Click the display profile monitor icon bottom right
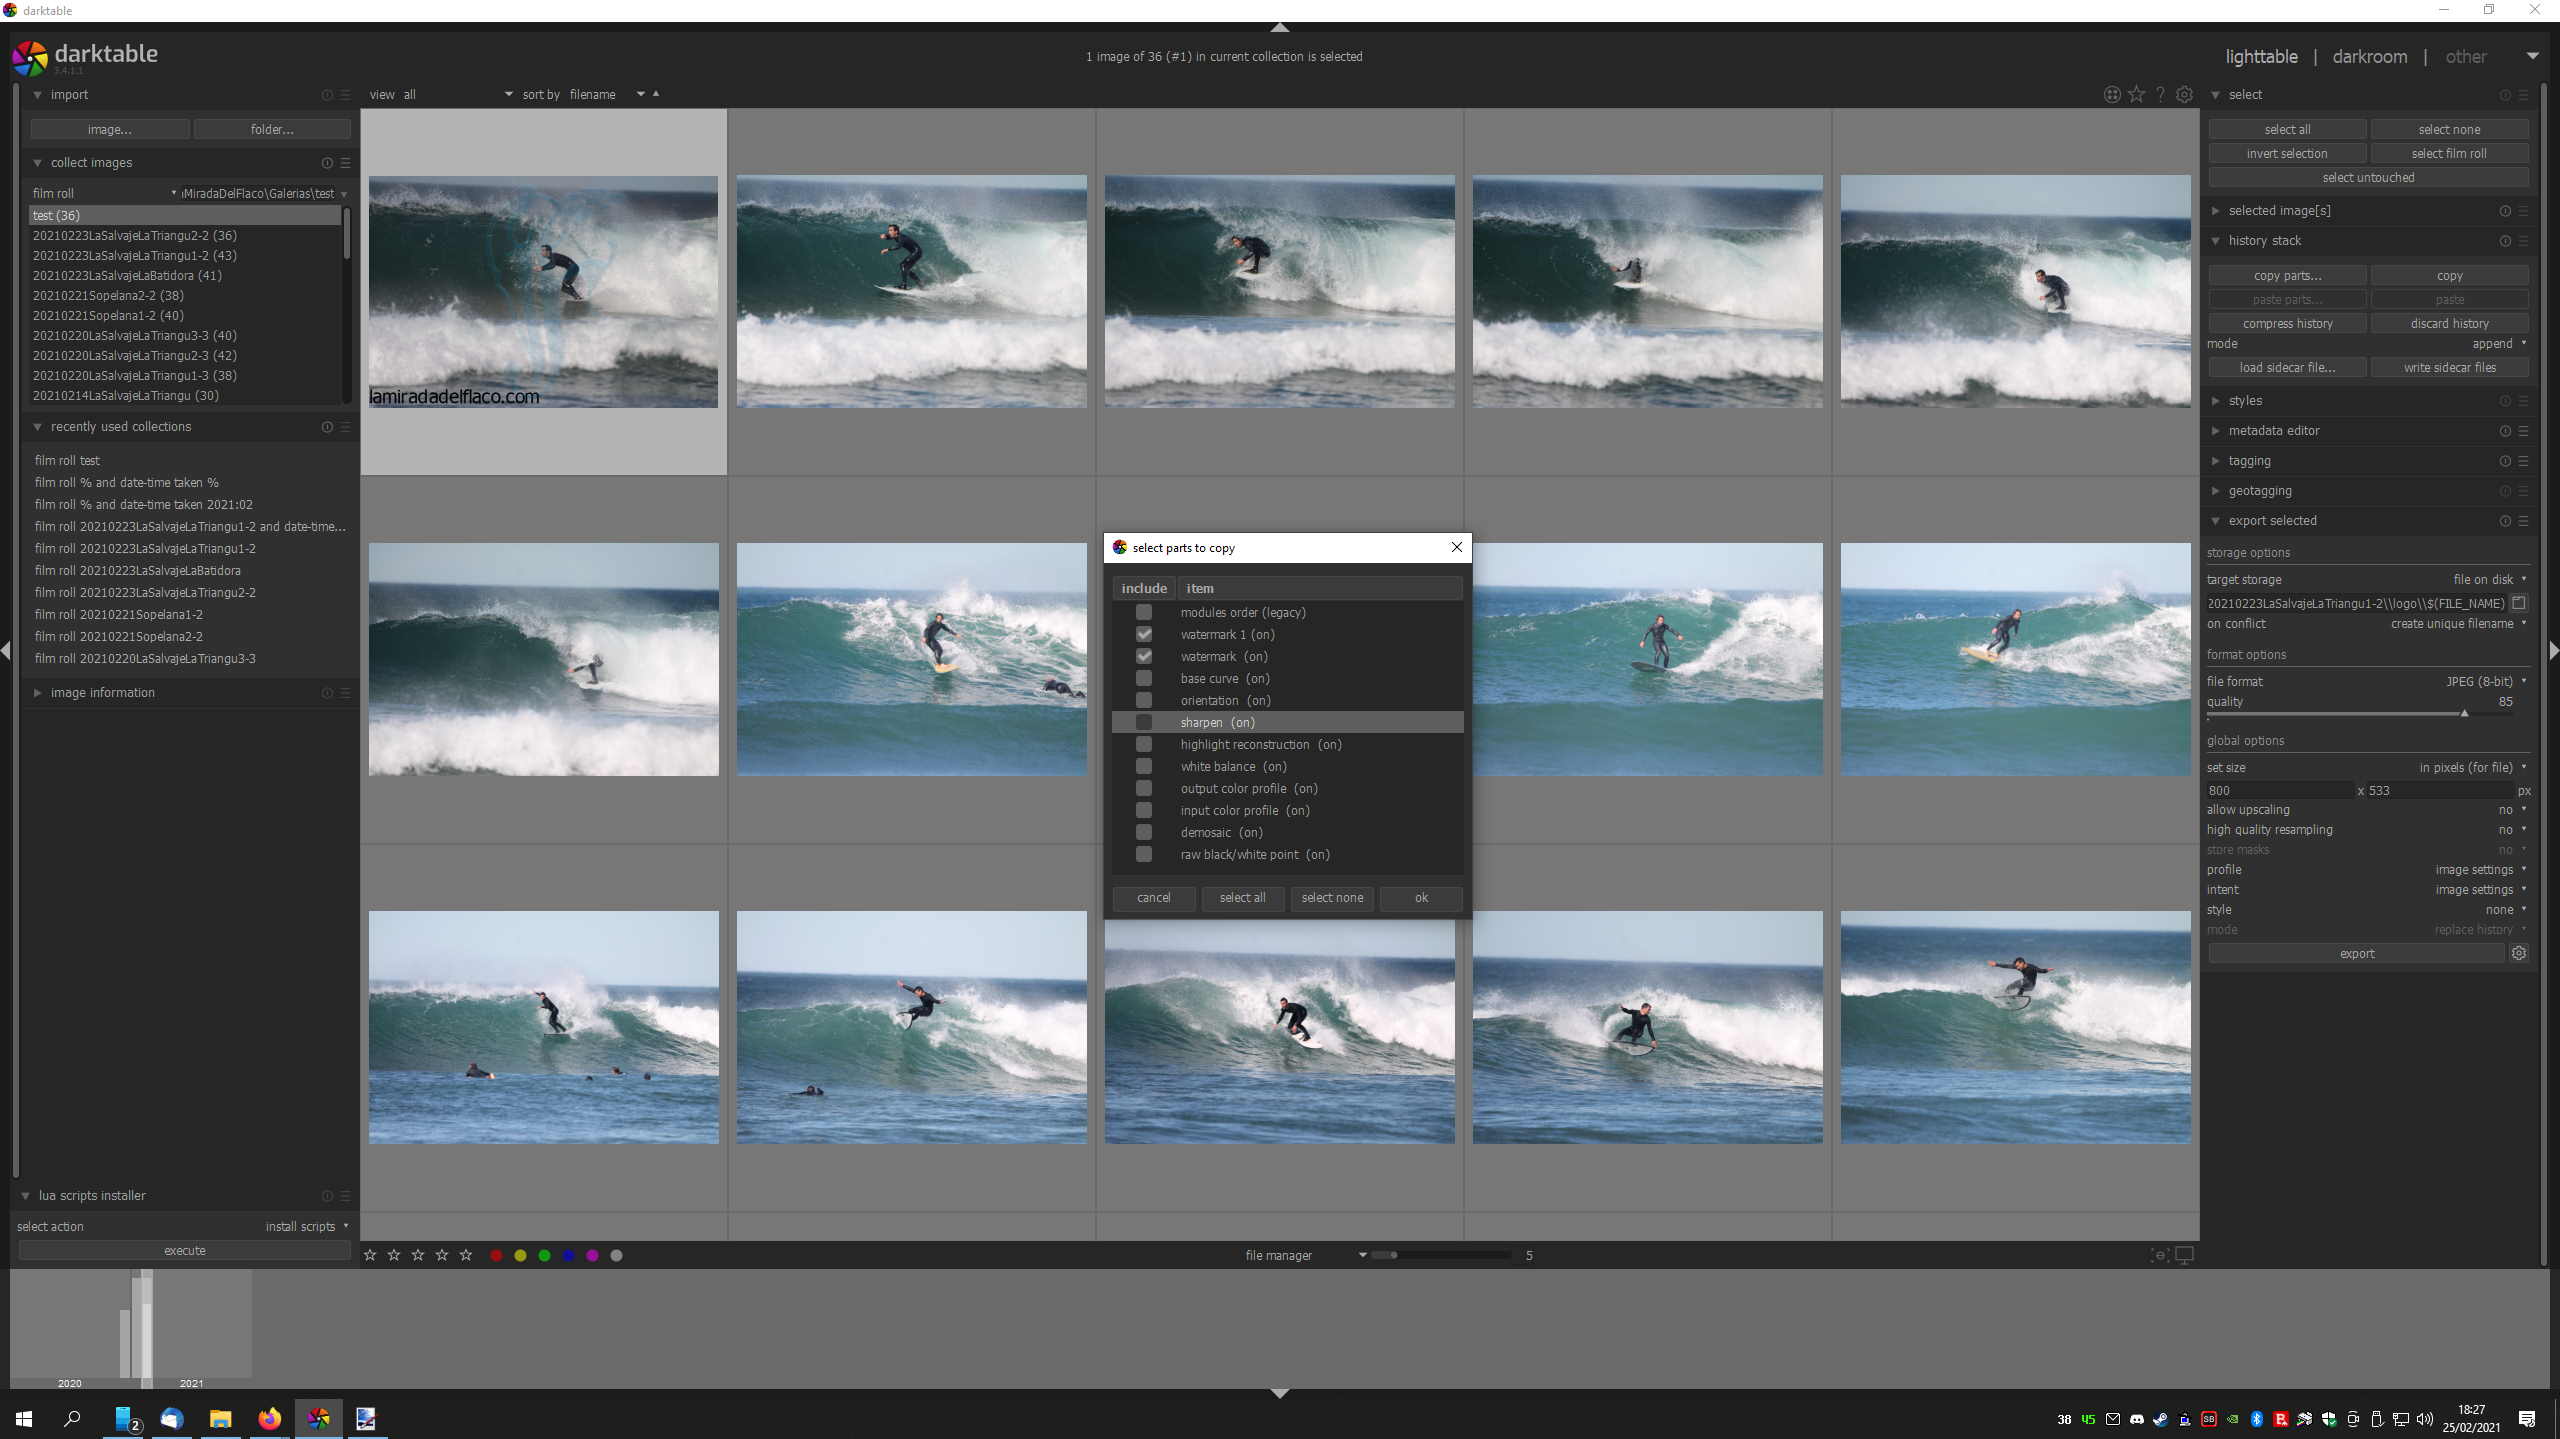This screenshot has height=1439, width=2560. coord(2184,1255)
